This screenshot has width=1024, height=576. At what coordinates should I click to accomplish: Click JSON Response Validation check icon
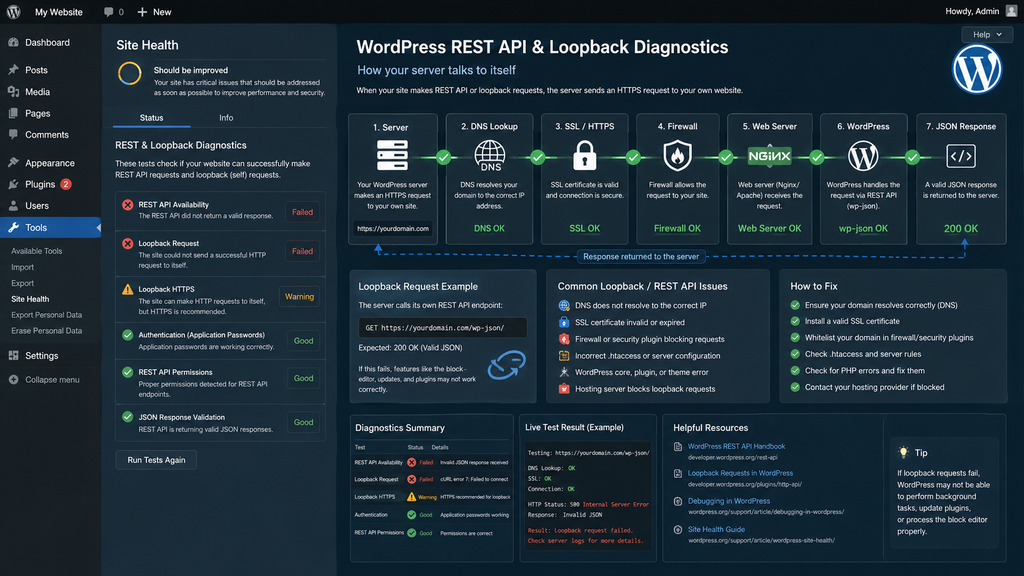(x=127, y=417)
